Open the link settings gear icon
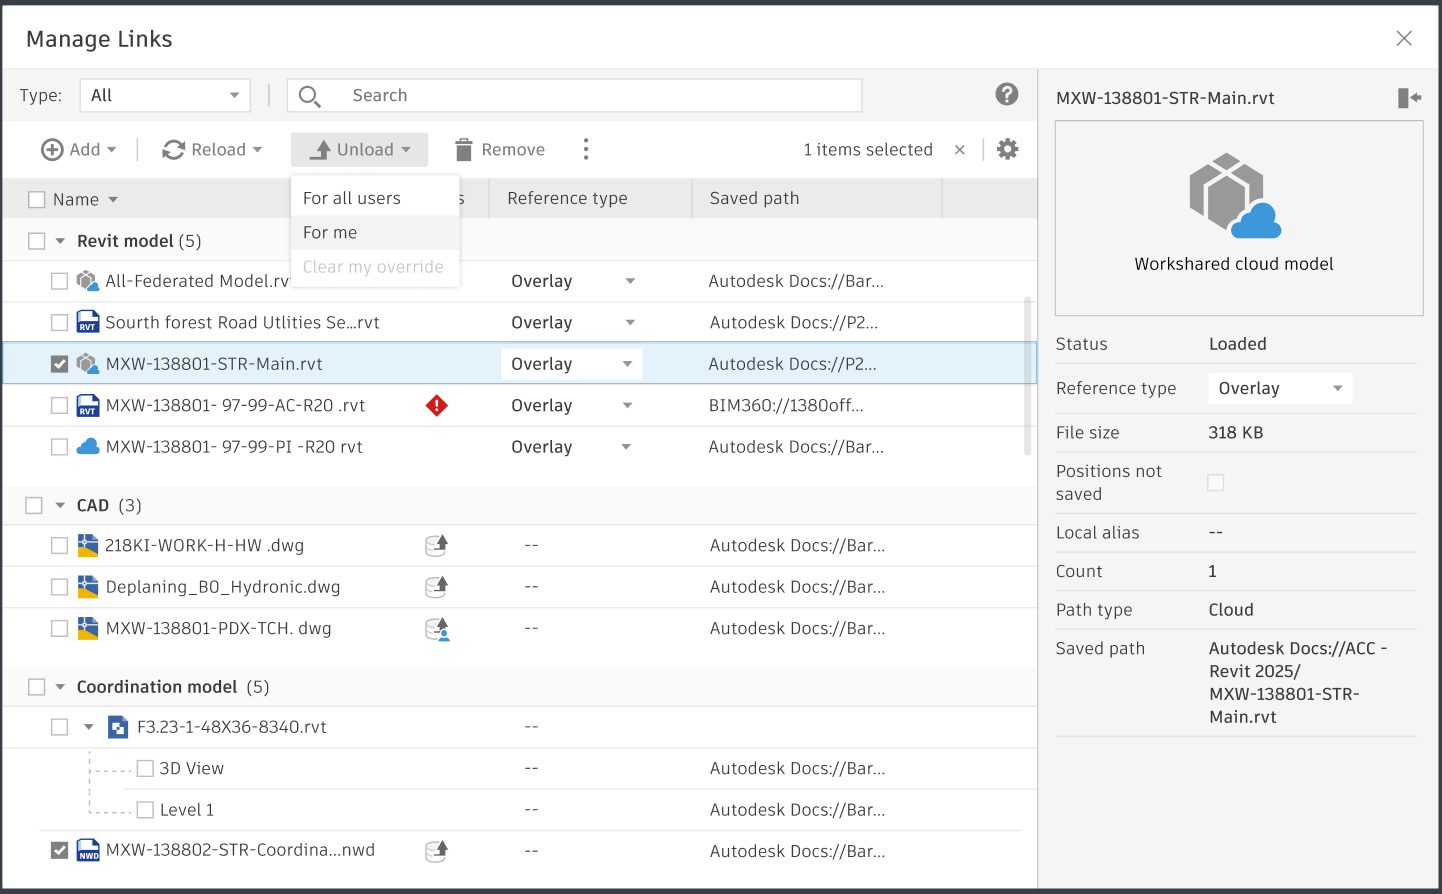 coord(1007,148)
